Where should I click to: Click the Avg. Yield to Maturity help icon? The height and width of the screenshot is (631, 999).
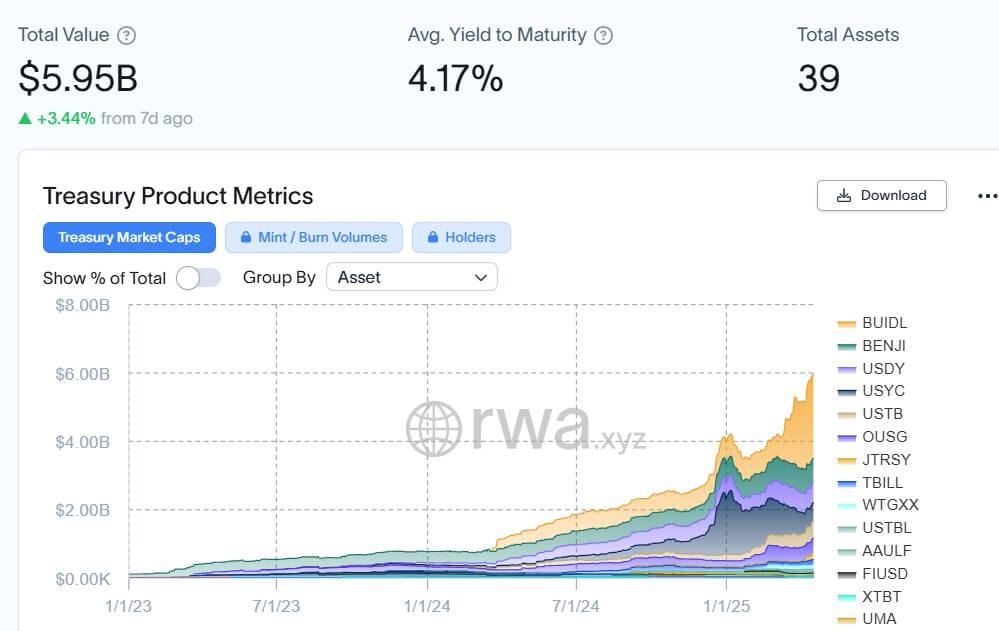click(x=603, y=34)
